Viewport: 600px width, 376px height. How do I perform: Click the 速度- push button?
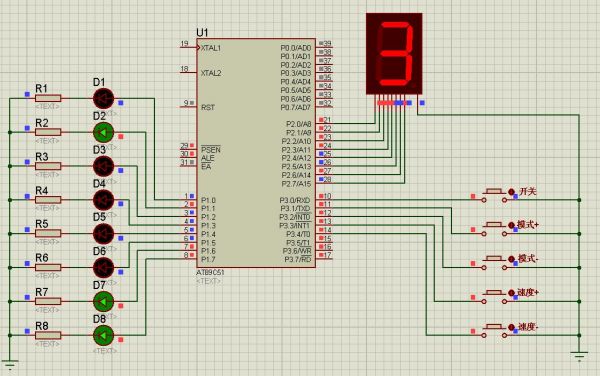494,330
